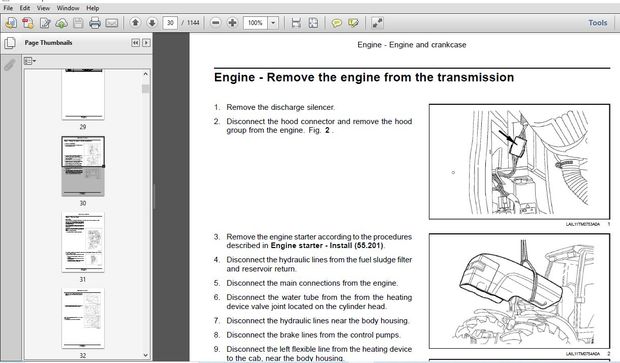This screenshot has width=620, height=363.
Task: Select the page 32 thumbnail
Action: (83, 319)
